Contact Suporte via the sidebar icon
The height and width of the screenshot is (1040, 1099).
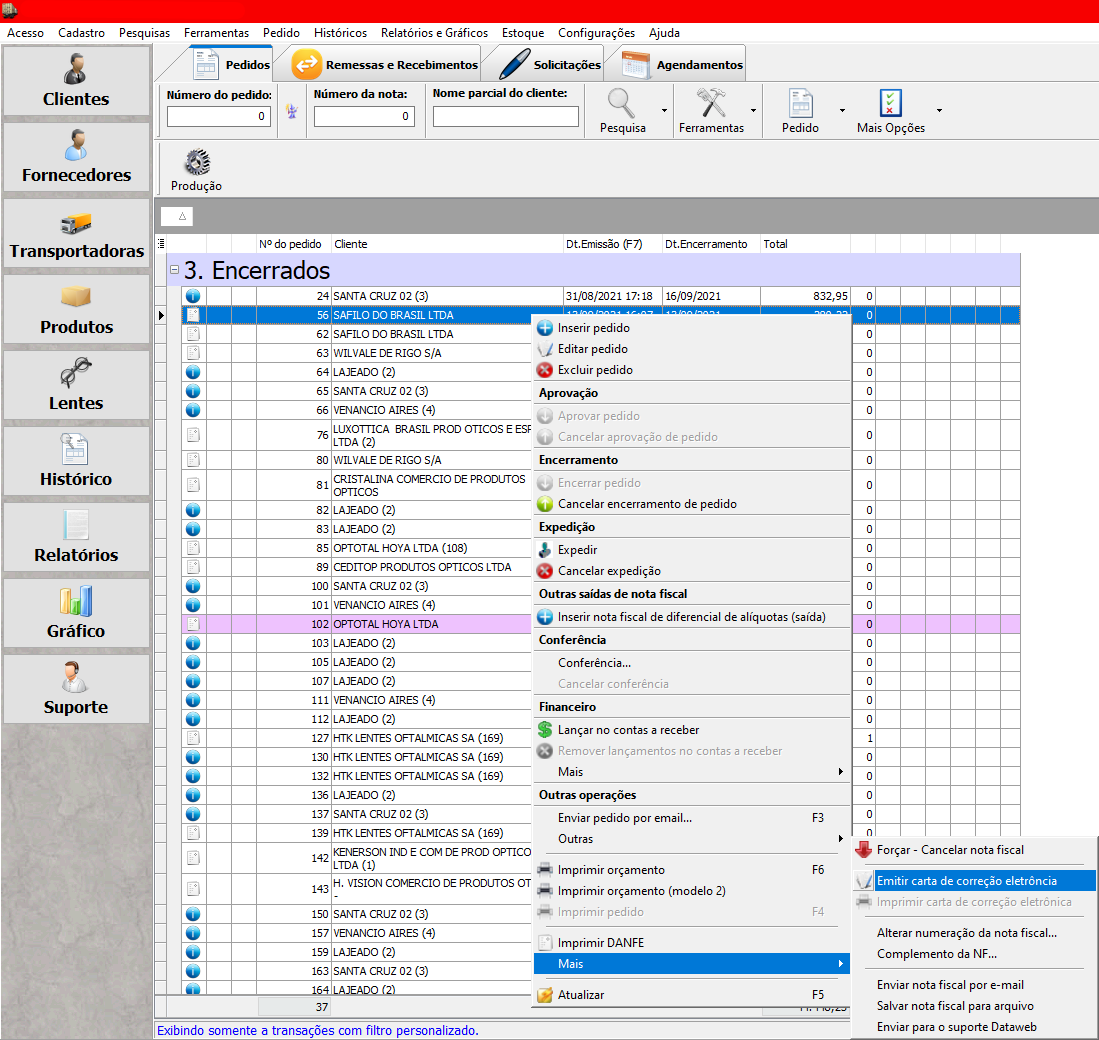pyautogui.click(x=76, y=688)
